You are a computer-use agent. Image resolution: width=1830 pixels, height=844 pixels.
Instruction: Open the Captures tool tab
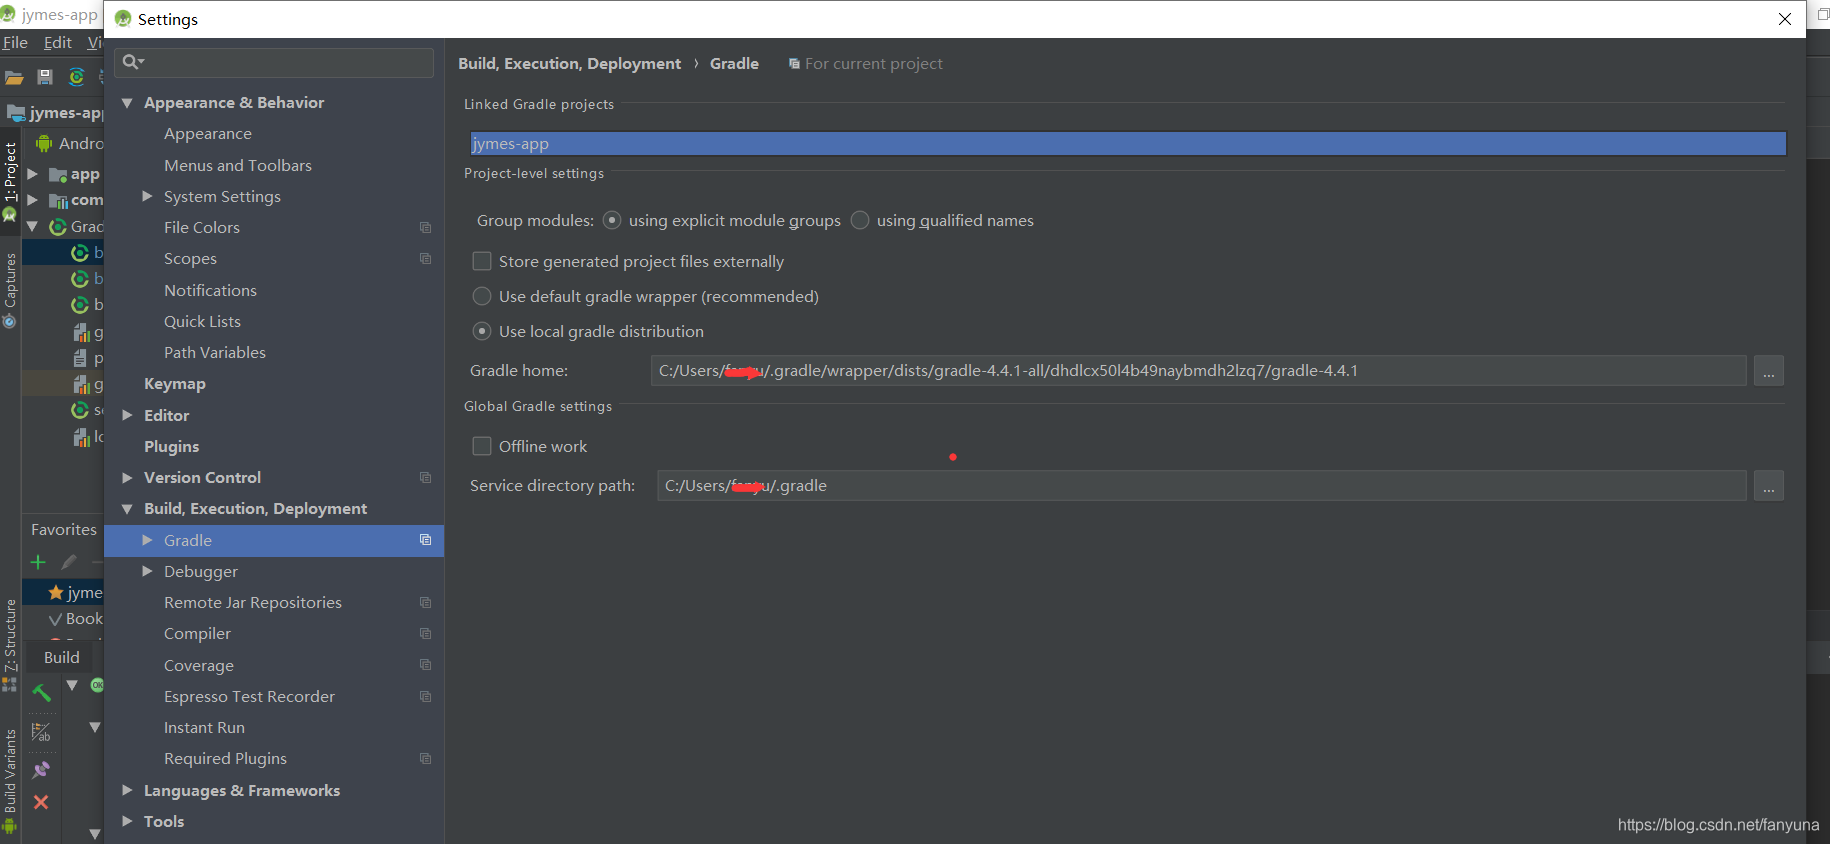pyautogui.click(x=10, y=290)
